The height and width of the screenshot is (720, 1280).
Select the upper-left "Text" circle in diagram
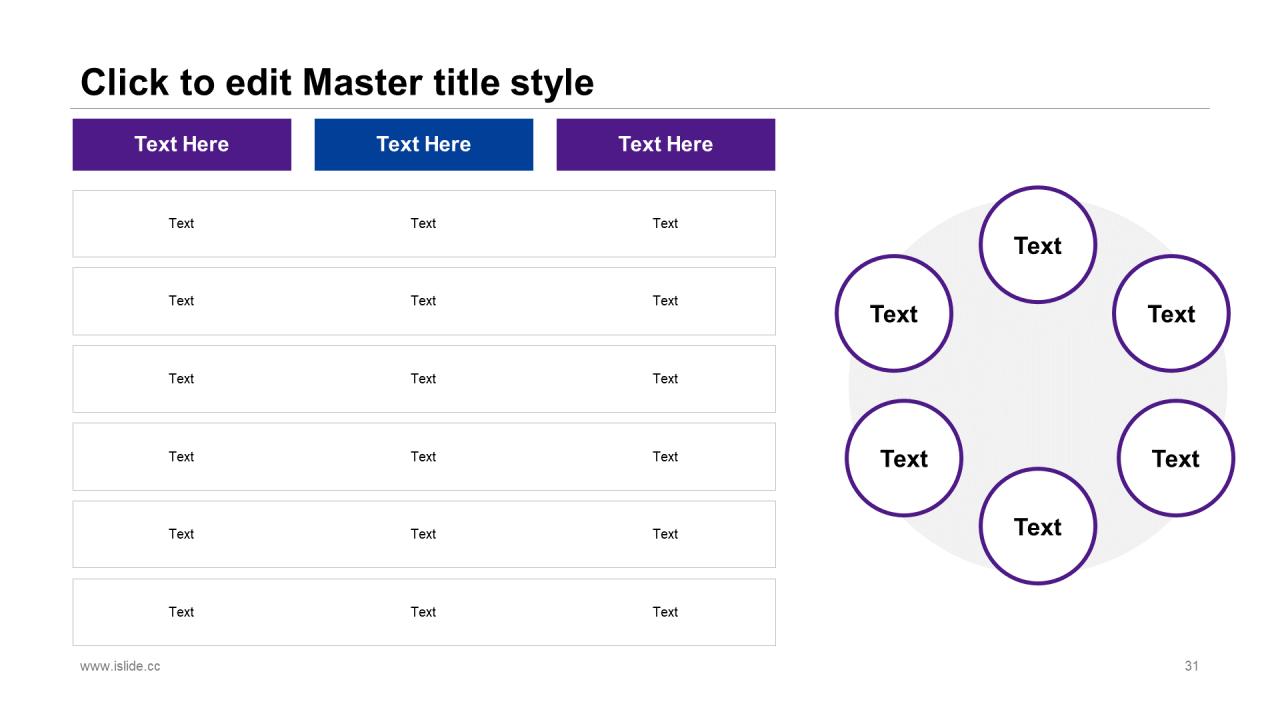click(x=893, y=314)
